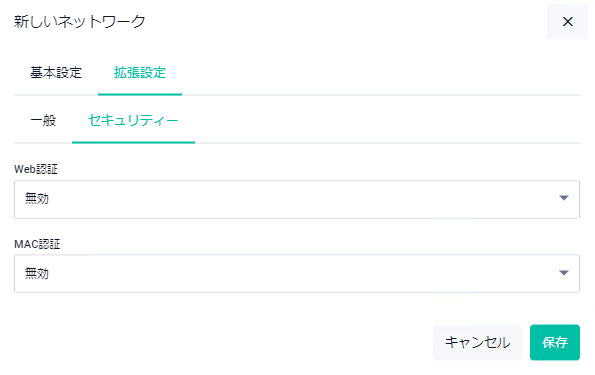The height and width of the screenshot is (375, 595).
Task: Click the 無効 value in Web認証 field
Action: tap(37, 198)
